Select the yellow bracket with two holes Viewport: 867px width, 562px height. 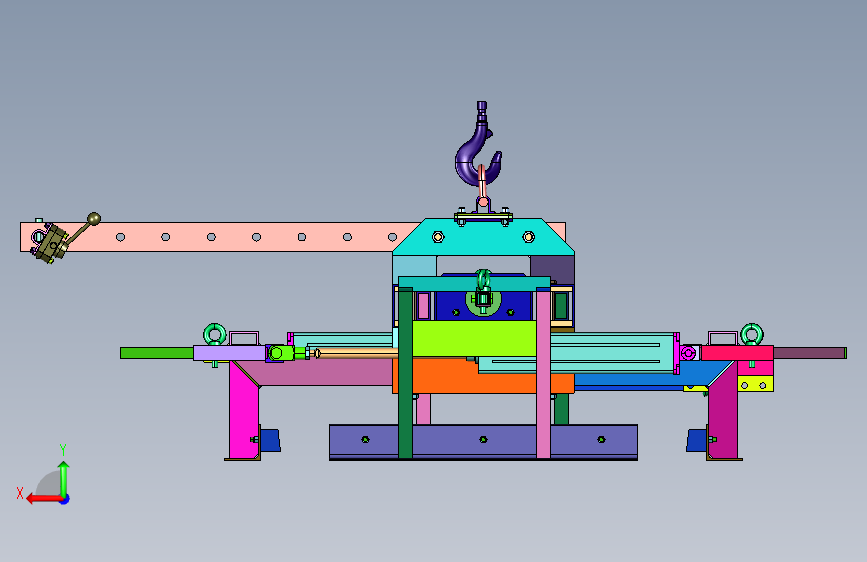point(755,384)
